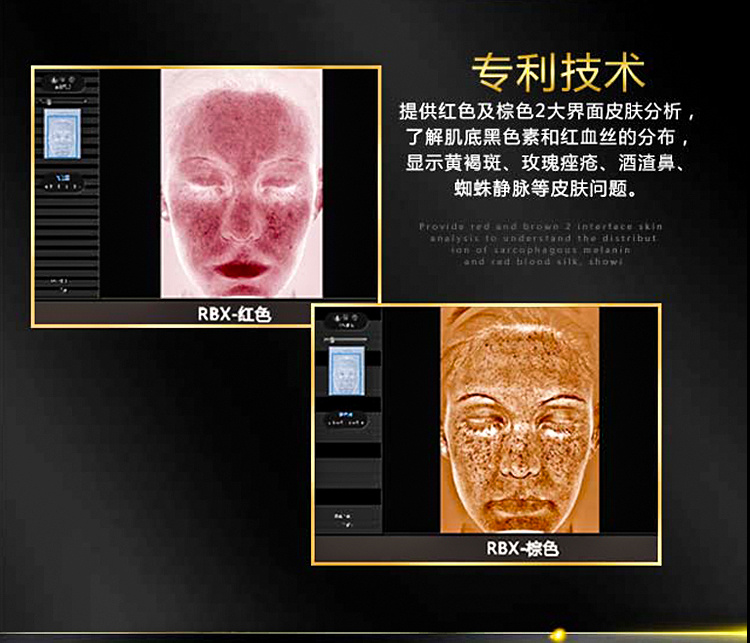Viewport: 750px width, 643px height.
Task: Click the 专利技术 heading
Action: point(558,73)
